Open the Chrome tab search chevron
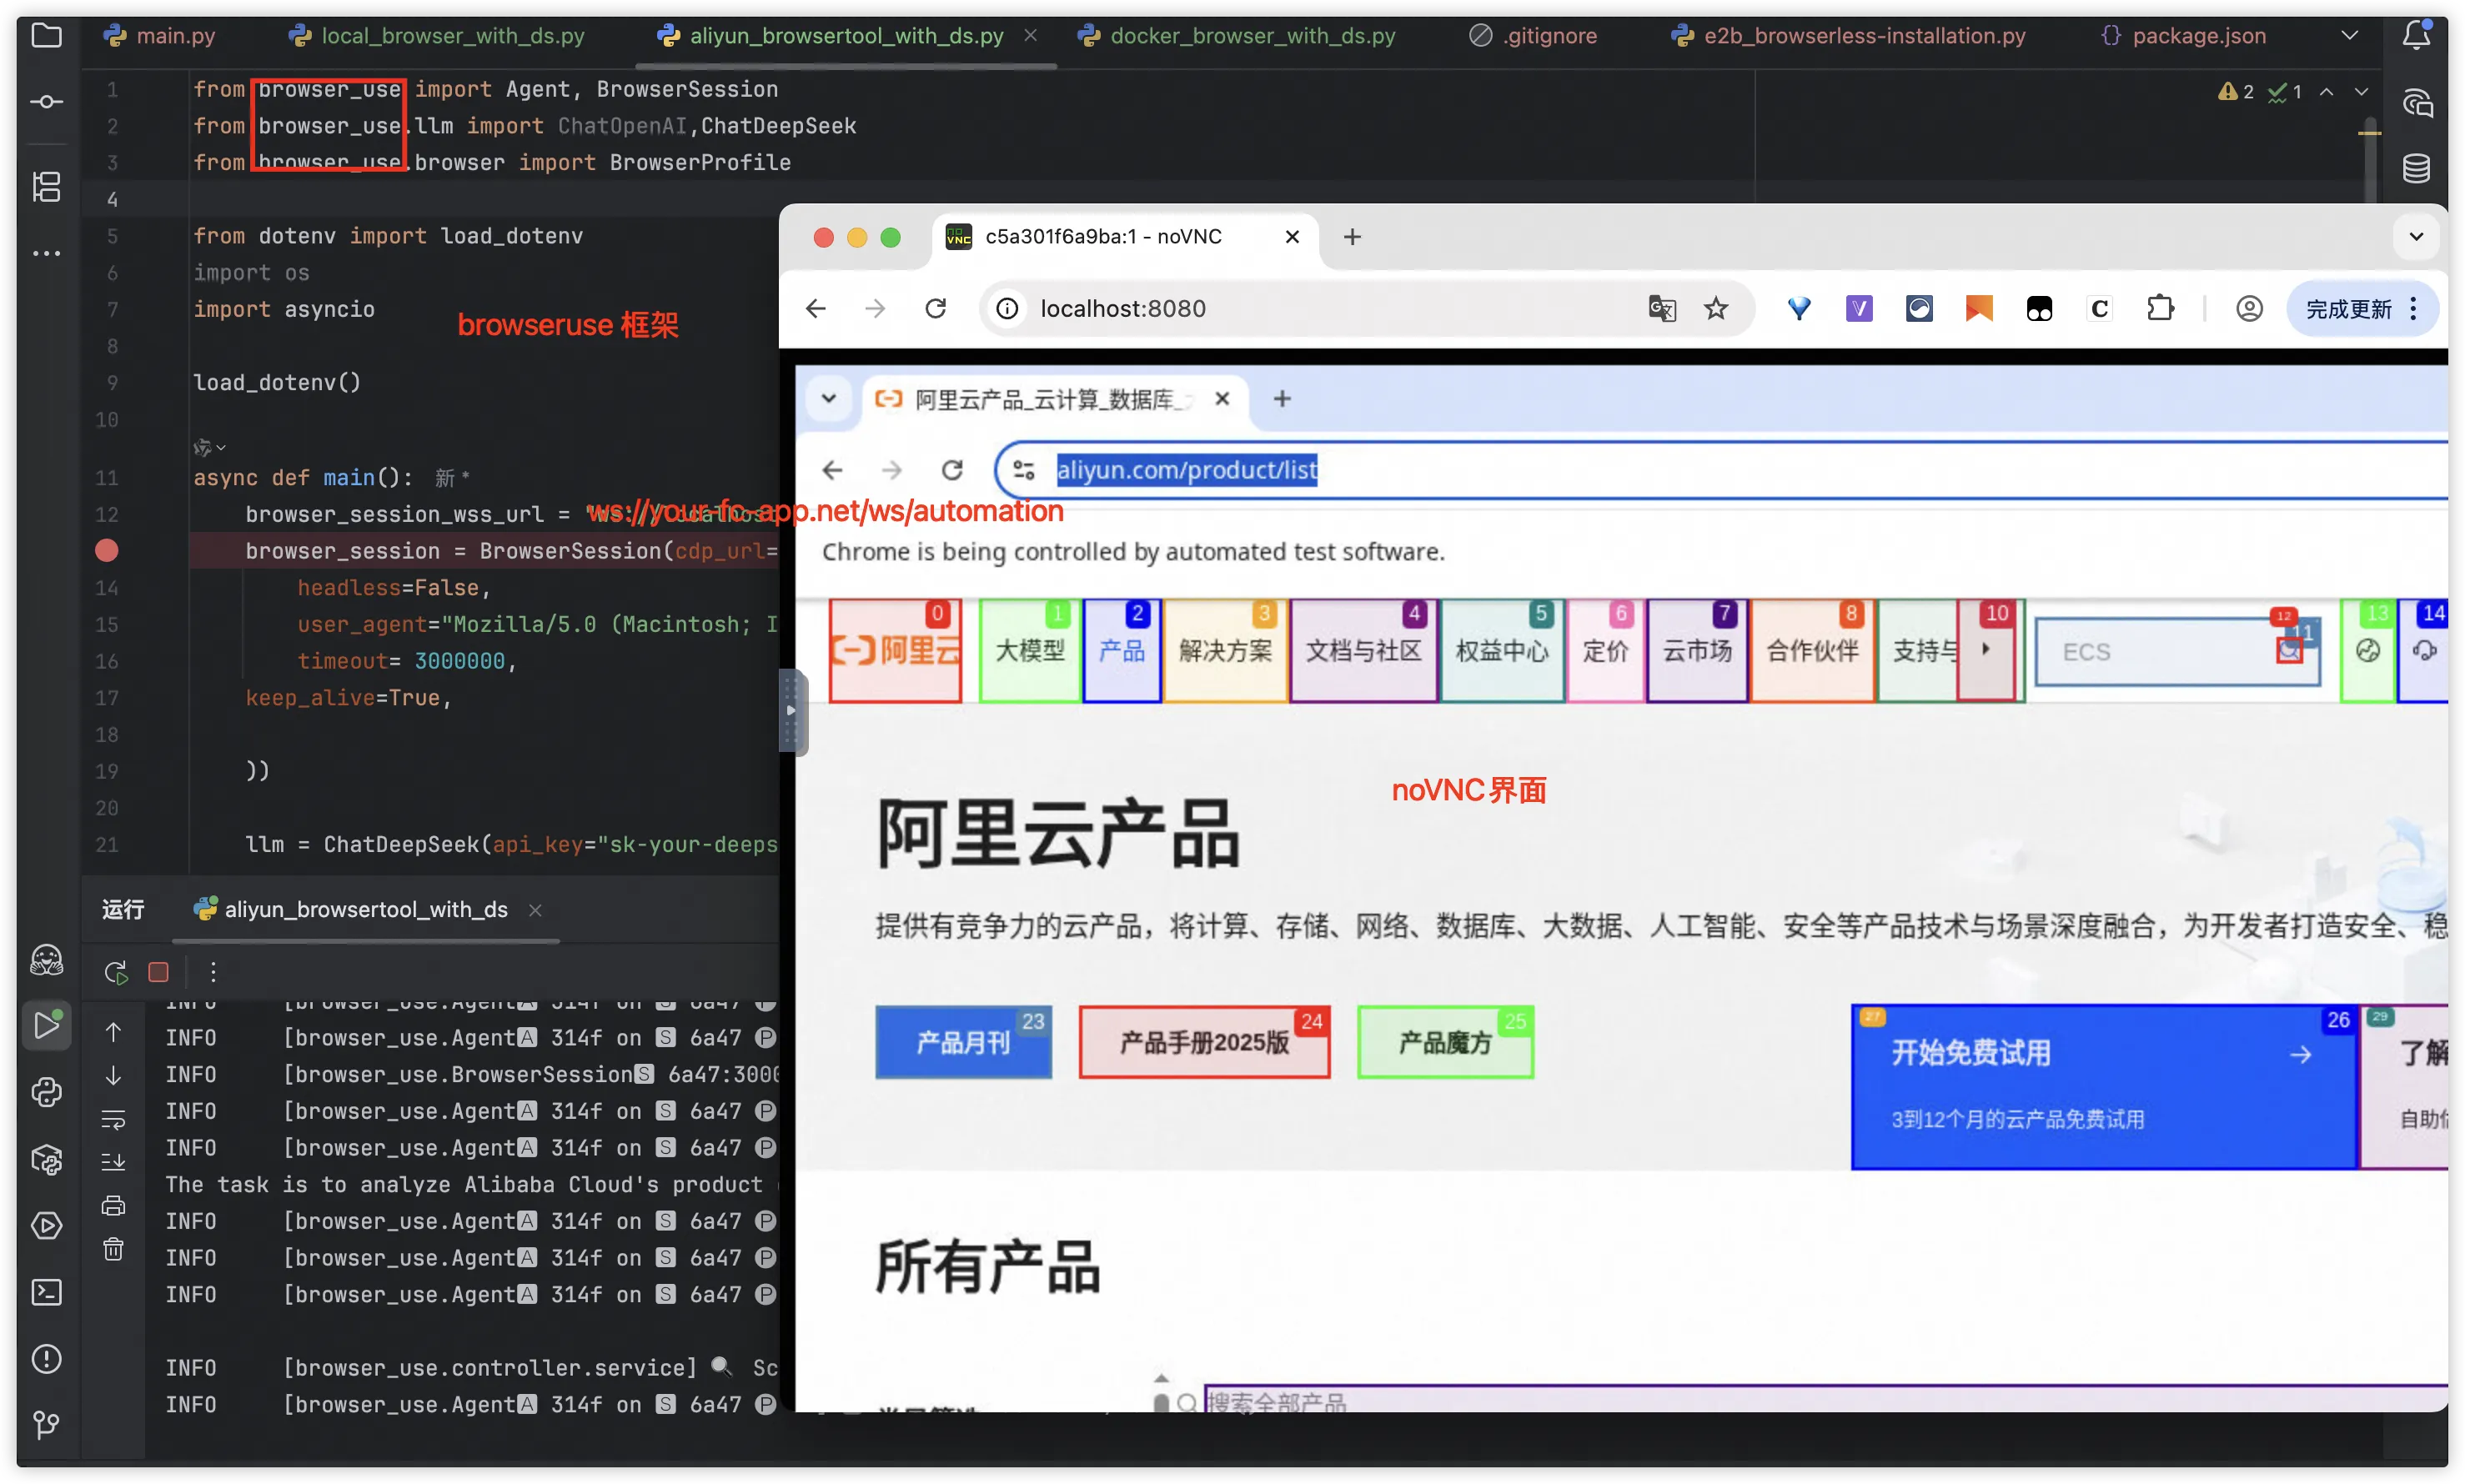This screenshot has height=1484, width=2465. 2416,237
